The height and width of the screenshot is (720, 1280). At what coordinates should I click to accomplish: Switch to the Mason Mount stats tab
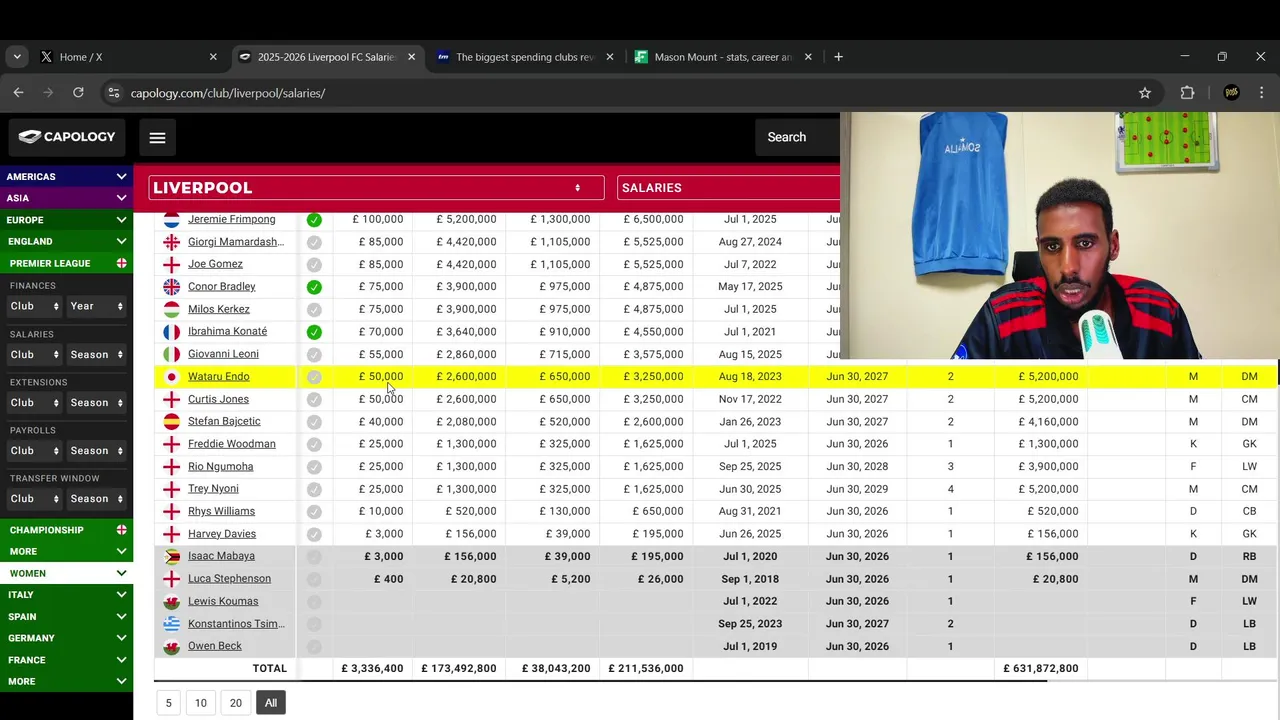pos(723,57)
